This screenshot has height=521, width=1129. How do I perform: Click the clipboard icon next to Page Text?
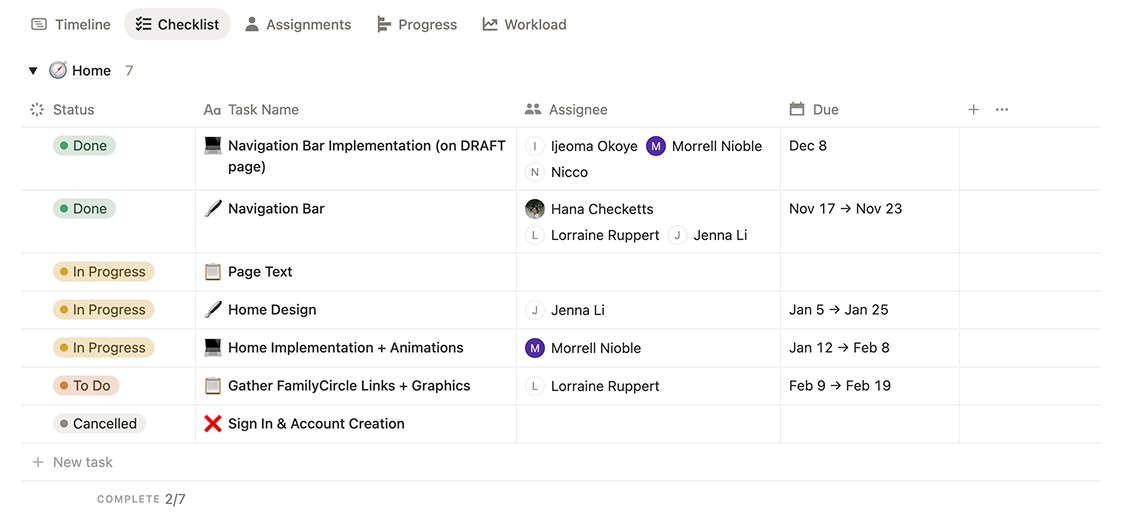click(212, 272)
